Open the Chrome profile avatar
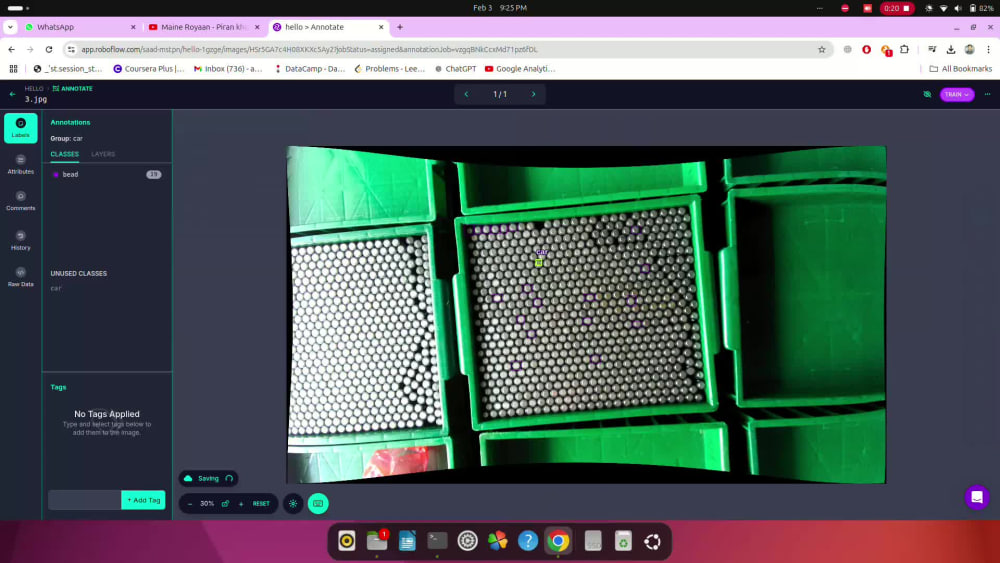The width and height of the screenshot is (1000, 563). tap(969, 49)
